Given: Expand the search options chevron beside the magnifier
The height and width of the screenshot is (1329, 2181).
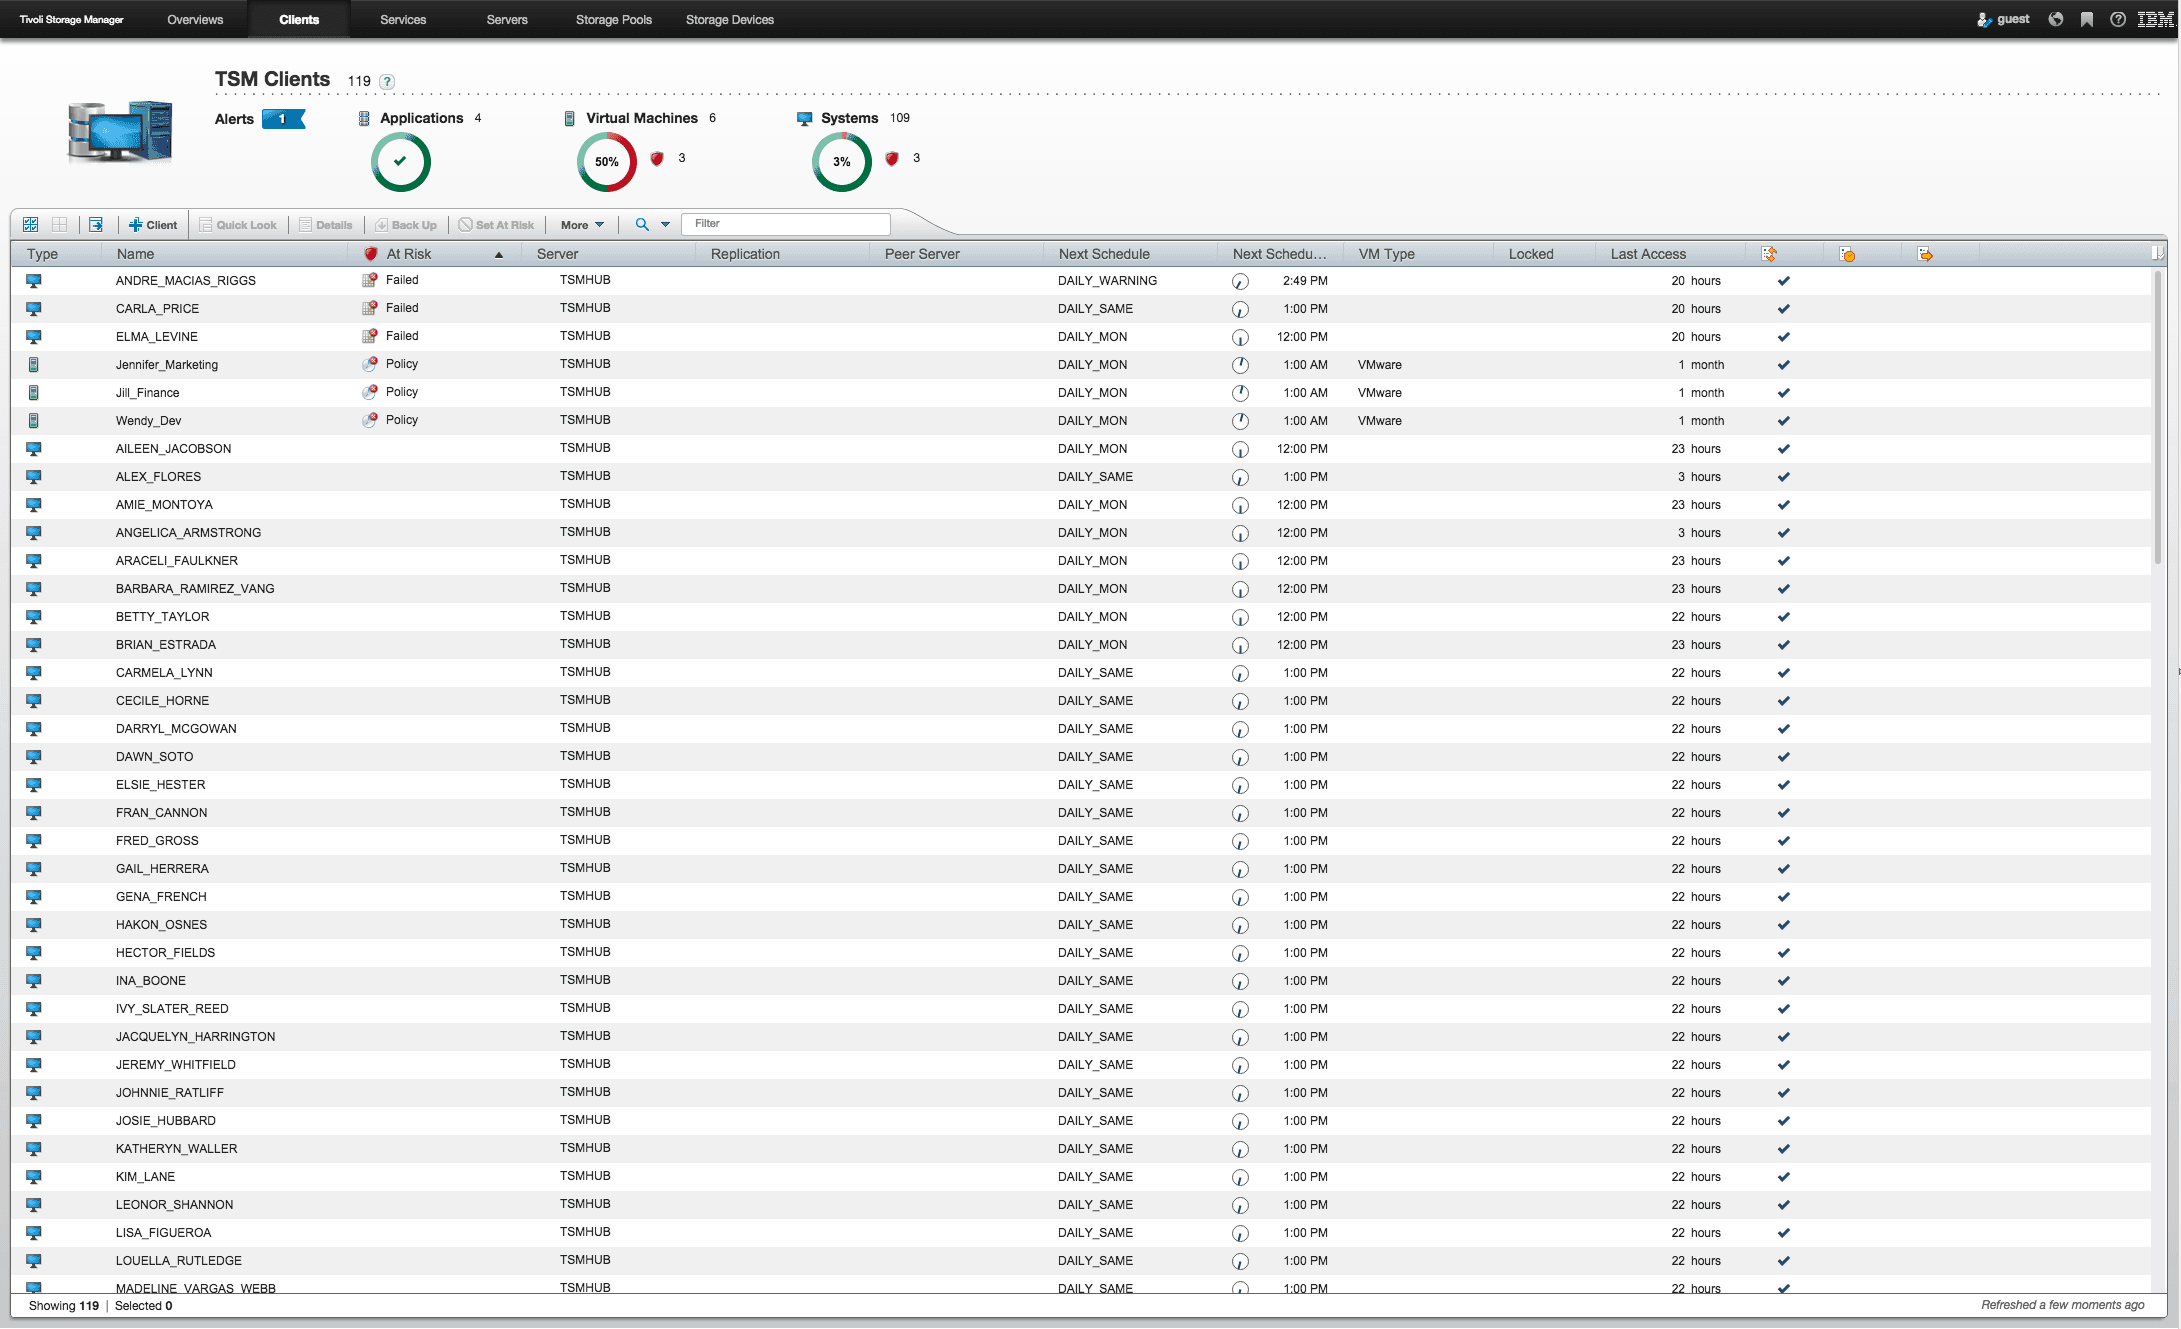Looking at the screenshot, I should pyautogui.click(x=667, y=224).
